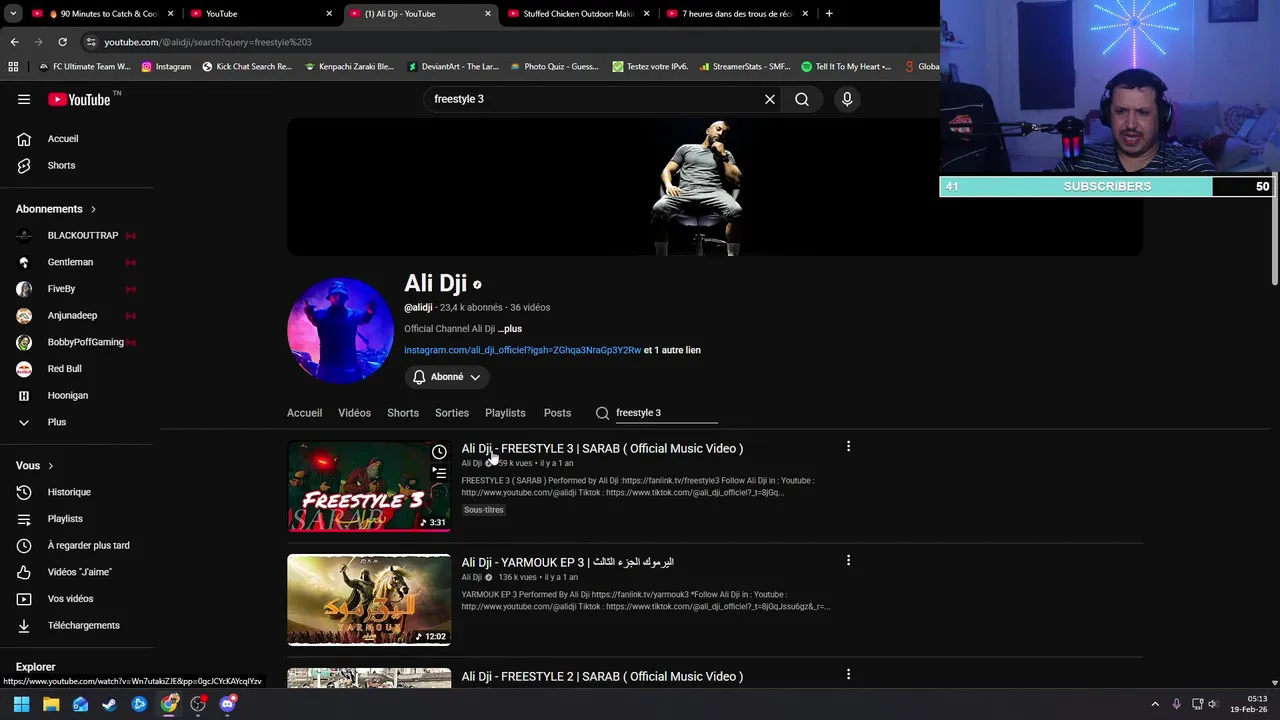This screenshot has width=1280, height=720.
Task: Open the Ali Dji Instagram link
Action: click(522, 350)
